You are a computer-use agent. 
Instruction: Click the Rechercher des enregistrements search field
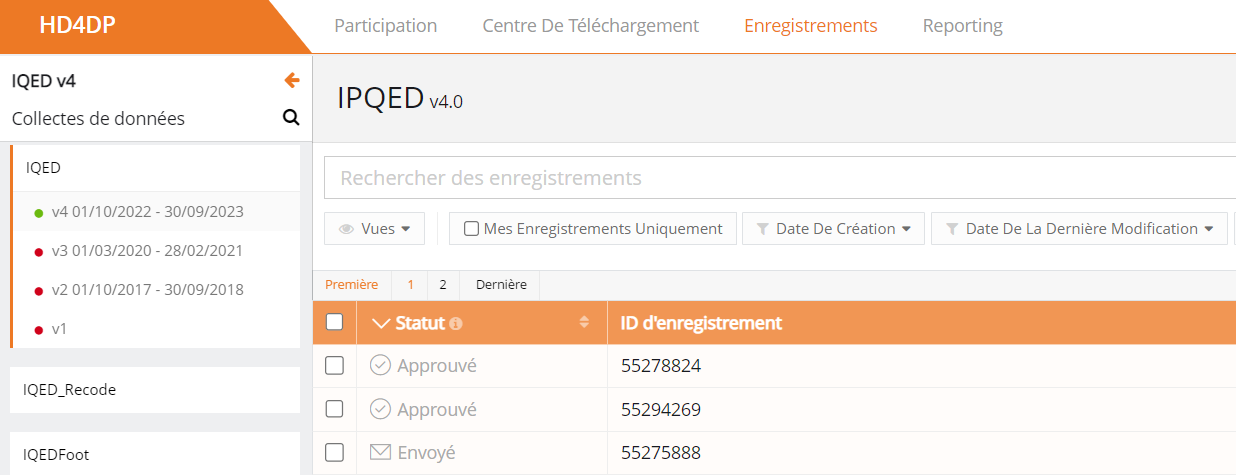tap(780, 178)
